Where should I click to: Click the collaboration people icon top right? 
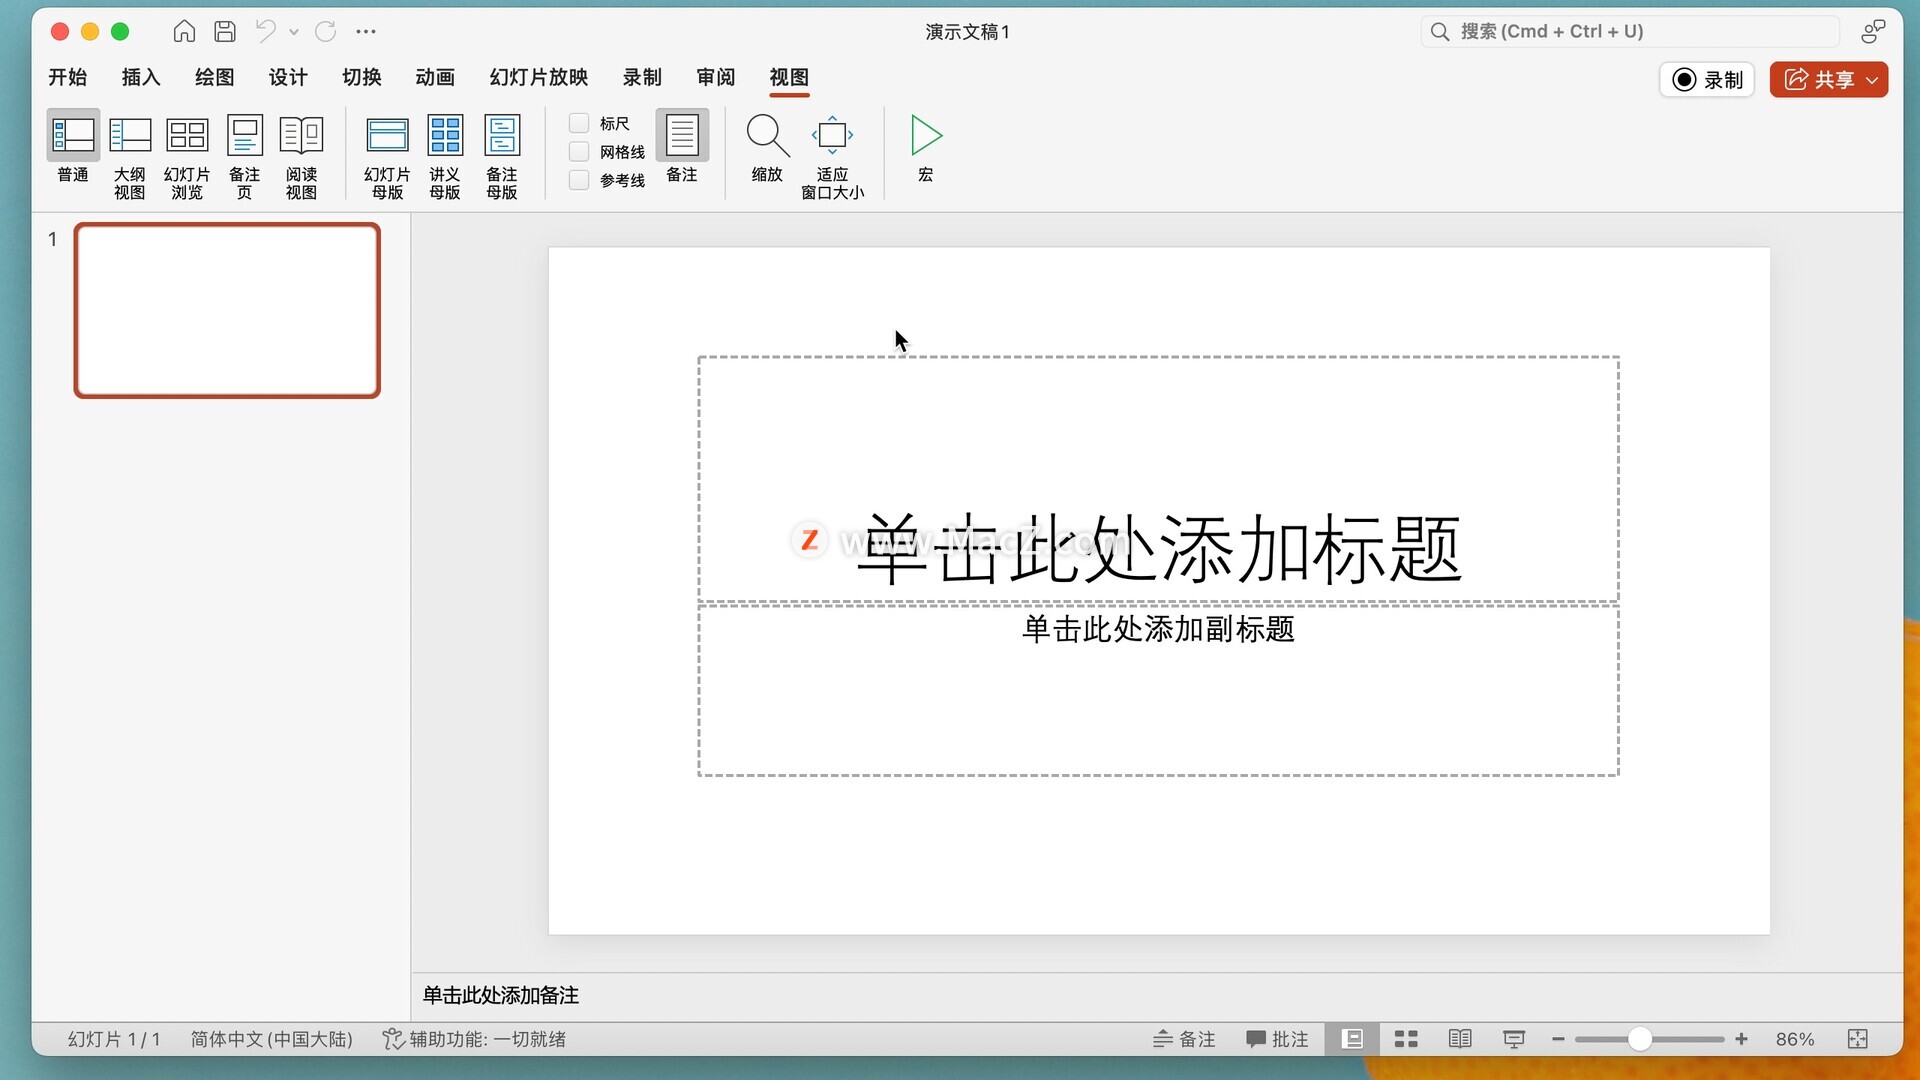tap(1873, 32)
